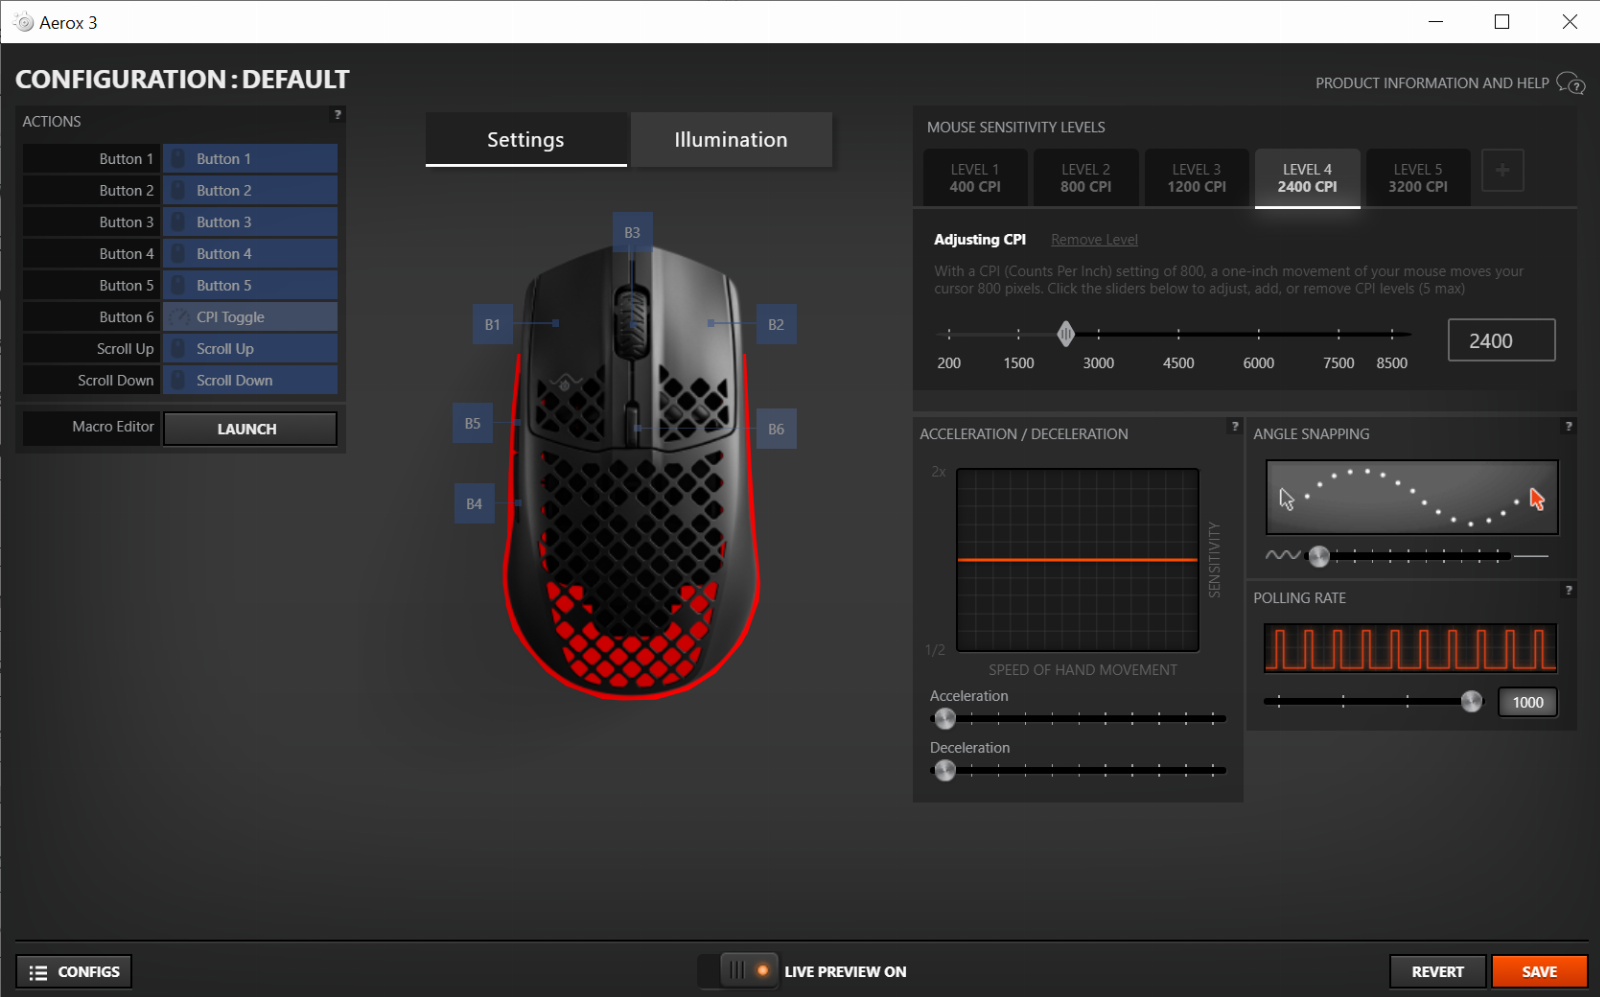Switch to the Illumination tab
1600x997 pixels.
coord(731,139)
